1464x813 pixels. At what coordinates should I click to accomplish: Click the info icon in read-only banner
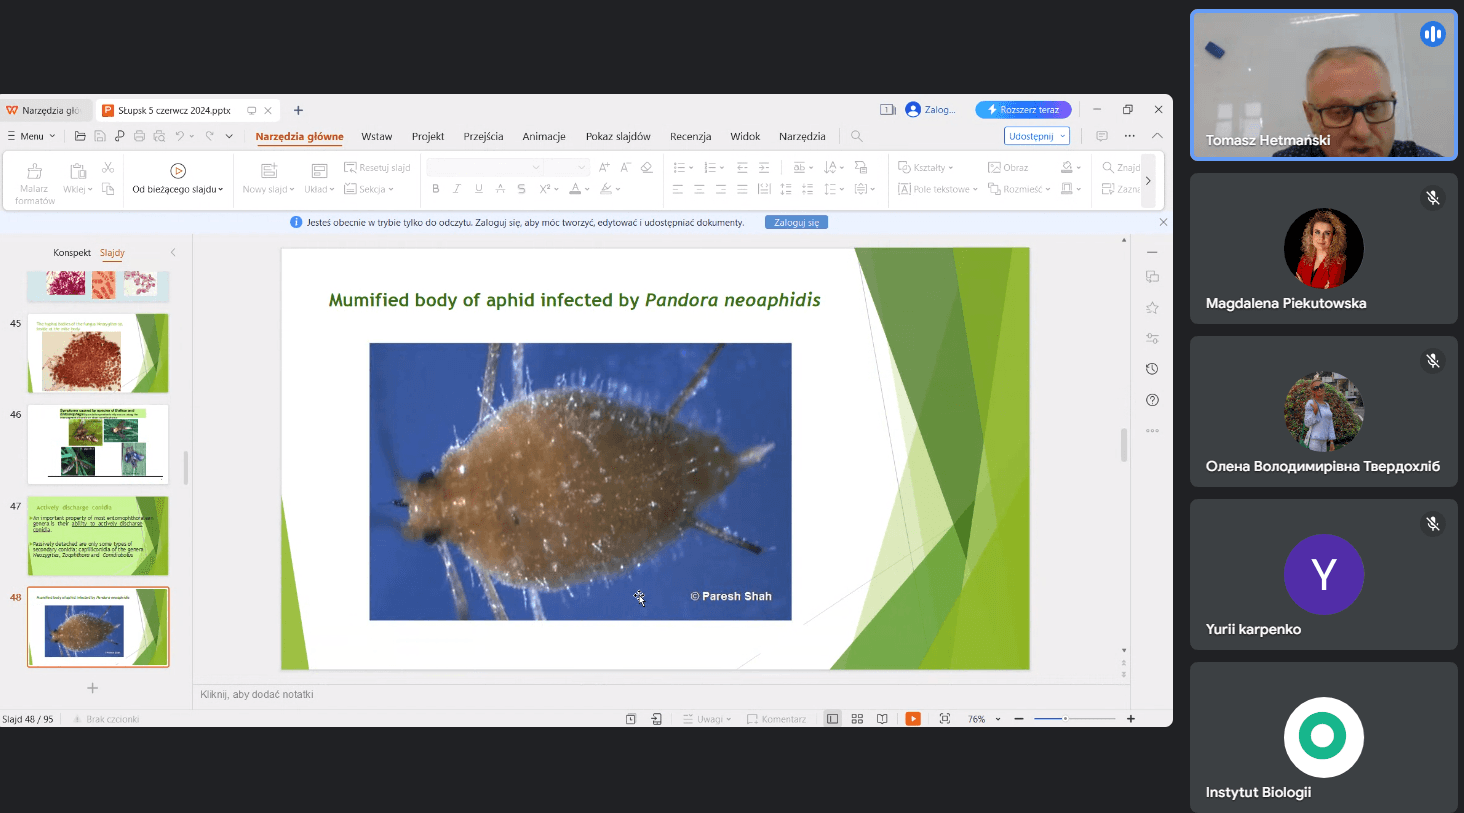[x=296, y=222]
